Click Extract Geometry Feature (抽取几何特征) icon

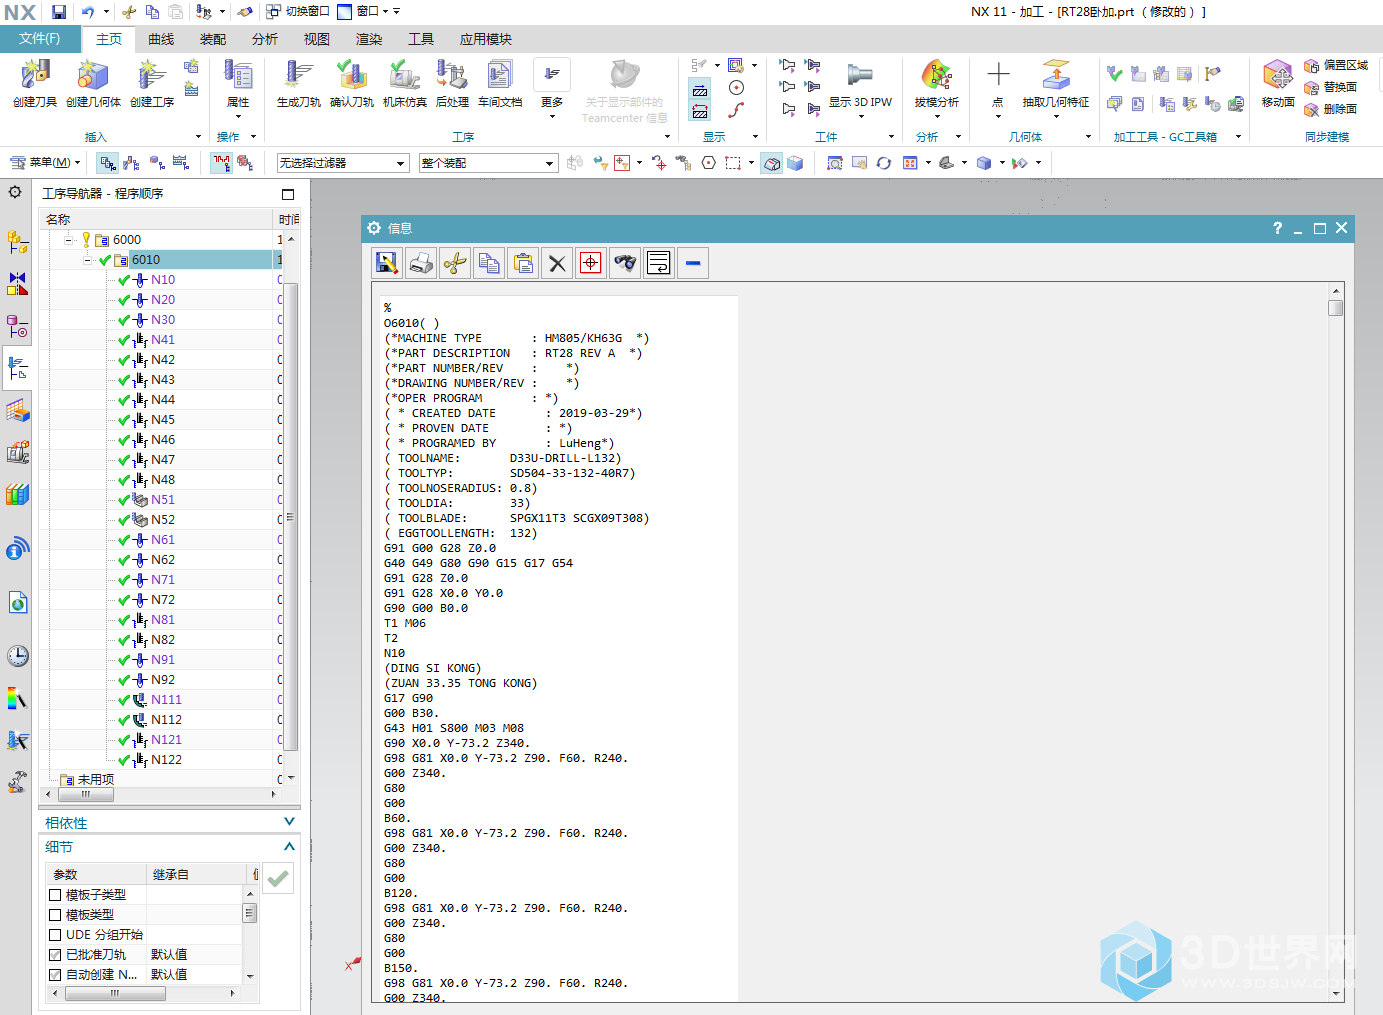pos(1056,75)
